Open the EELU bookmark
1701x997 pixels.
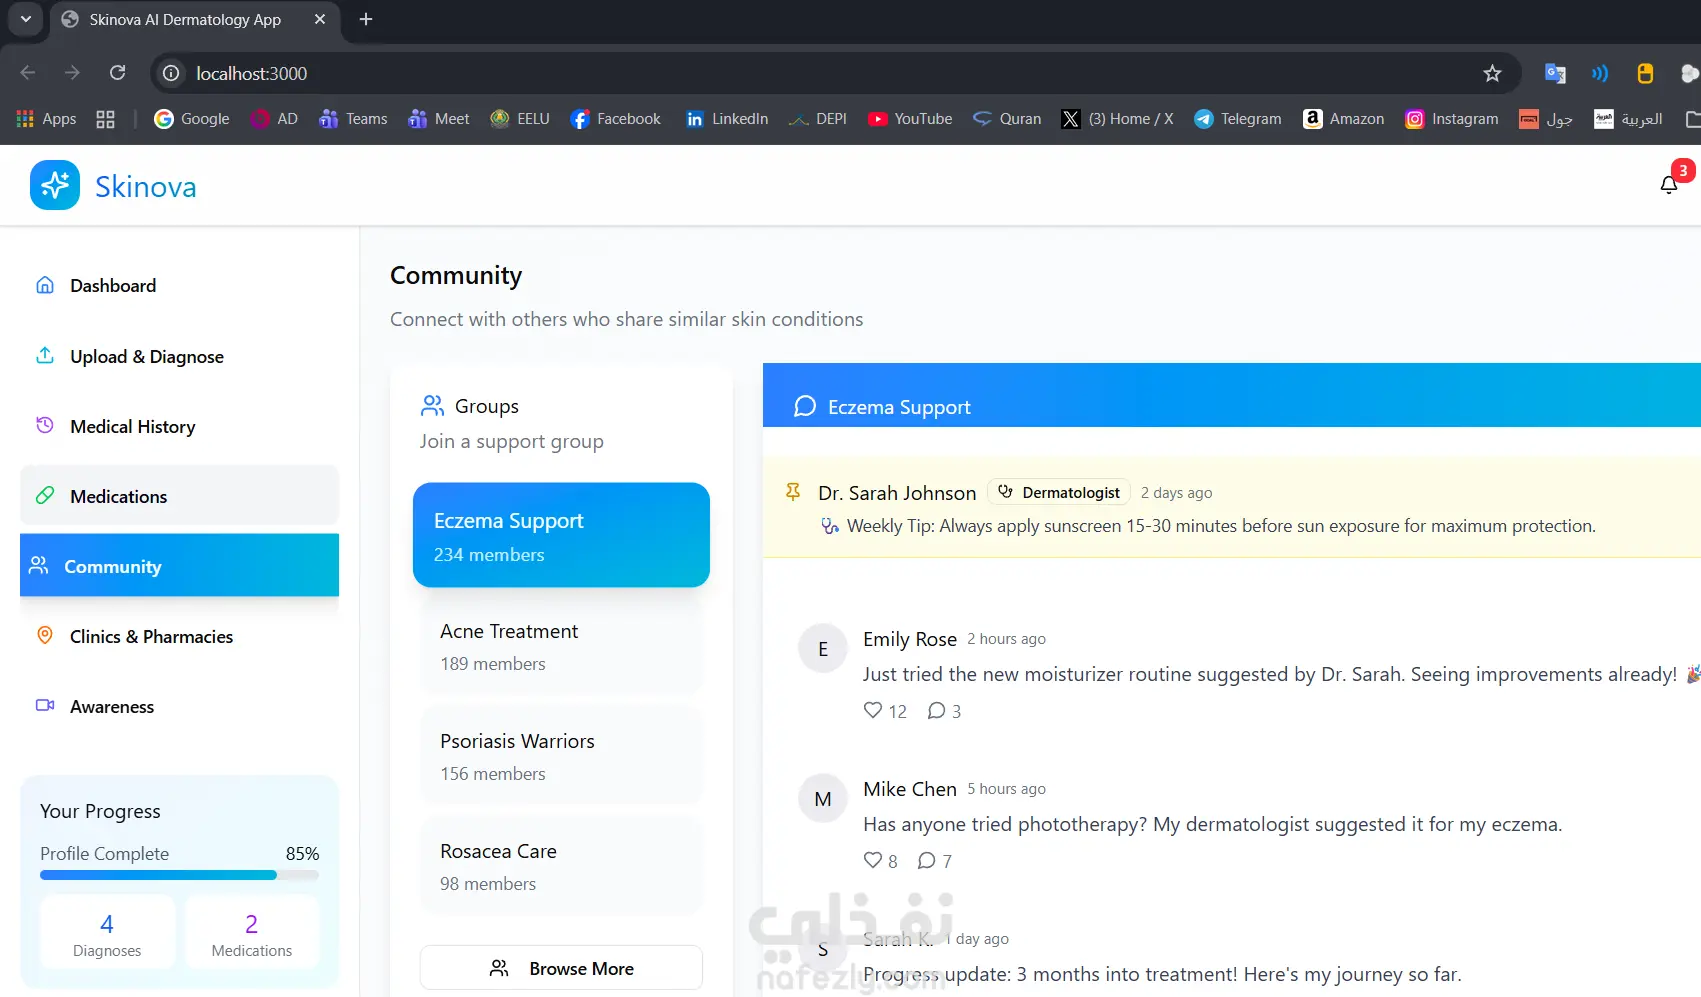point(520,119)
